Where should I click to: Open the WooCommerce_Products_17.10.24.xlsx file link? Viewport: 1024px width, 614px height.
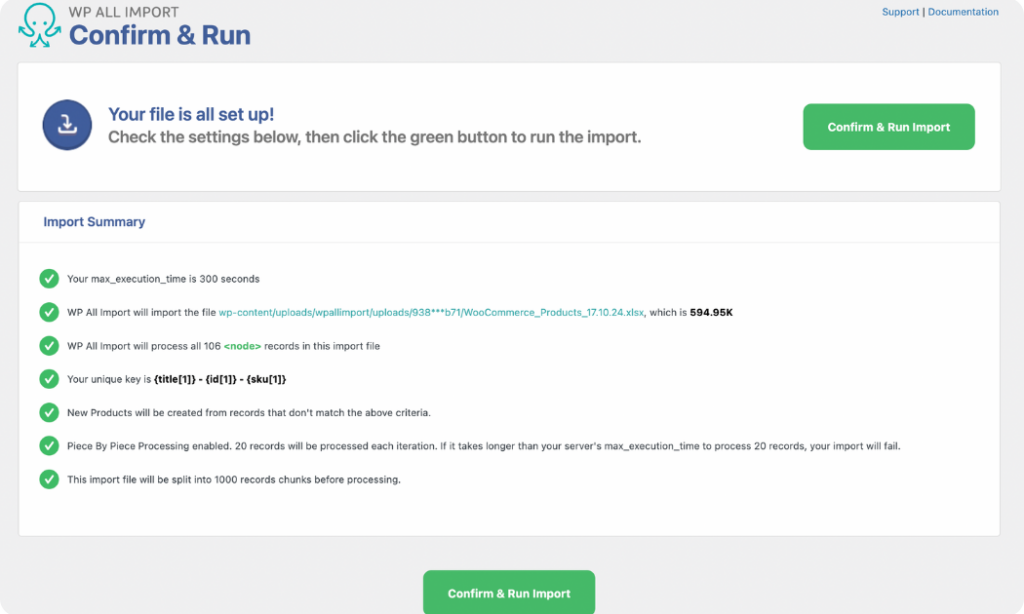(x=431, y=312)
